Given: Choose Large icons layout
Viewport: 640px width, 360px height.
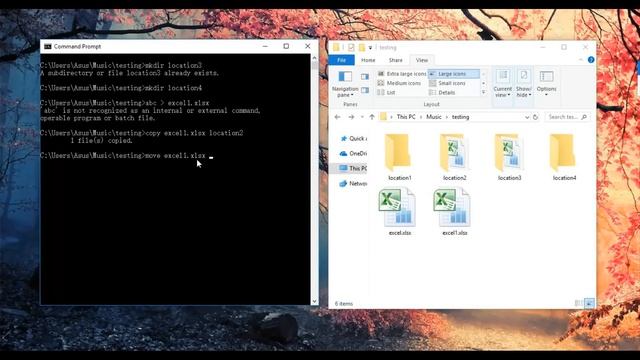Looking at the screenshot, I should (453, 74).
